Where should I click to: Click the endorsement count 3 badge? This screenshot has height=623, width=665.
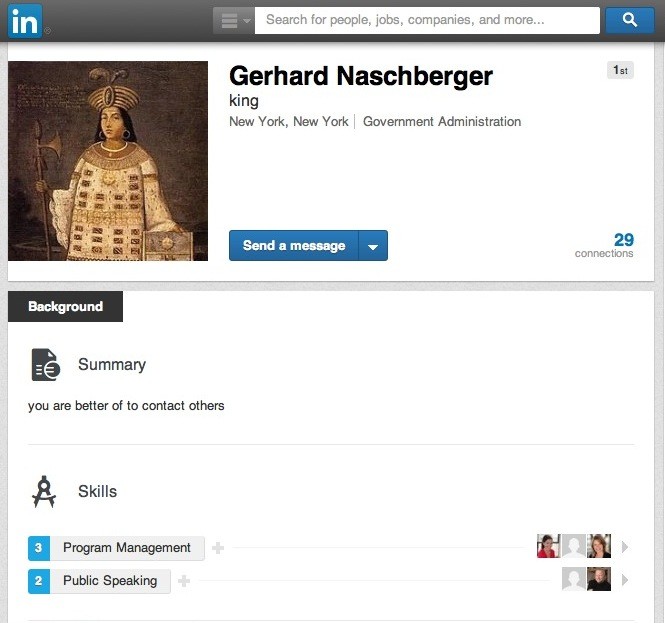(x=39, y=548)
